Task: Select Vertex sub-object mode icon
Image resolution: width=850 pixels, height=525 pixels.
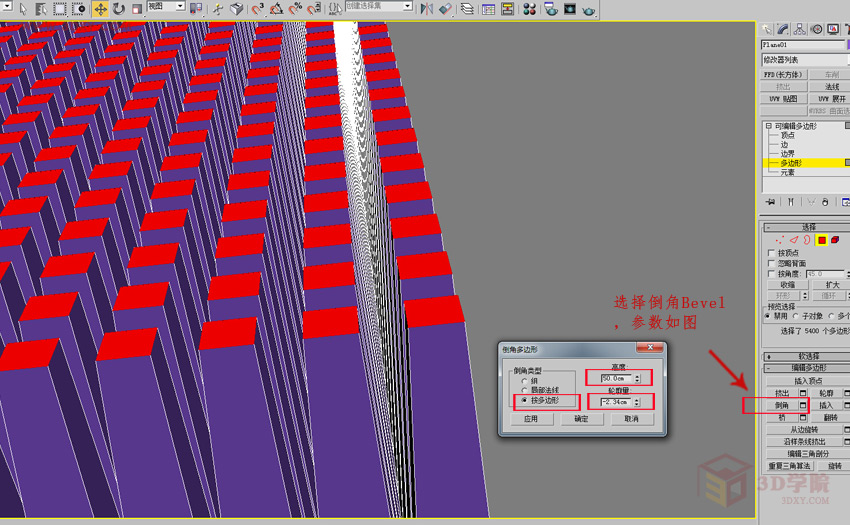Action: tap(780, 240)
